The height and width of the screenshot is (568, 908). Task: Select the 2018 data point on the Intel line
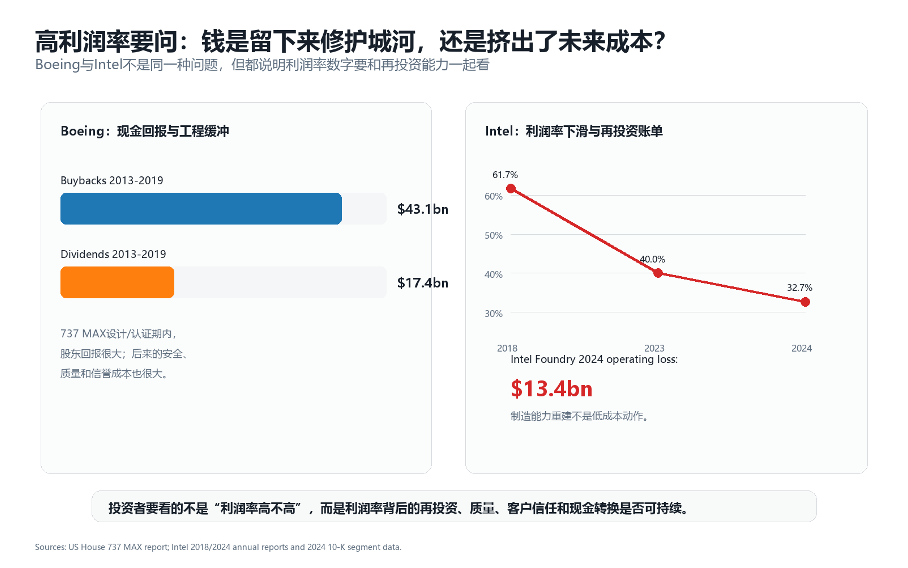pos(511,189)
